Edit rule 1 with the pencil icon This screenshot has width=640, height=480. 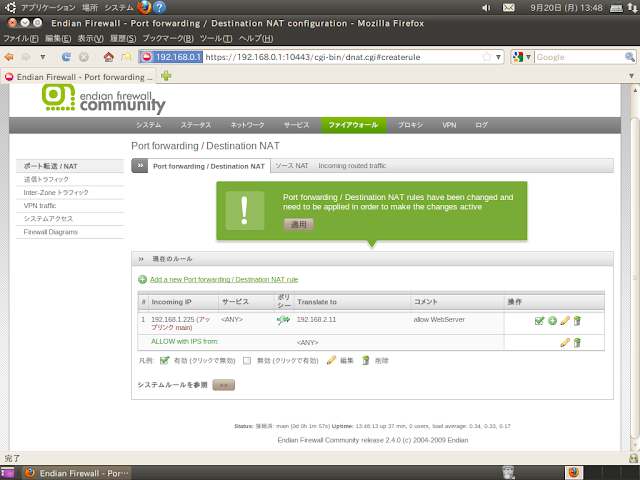(x=565, y=321)
